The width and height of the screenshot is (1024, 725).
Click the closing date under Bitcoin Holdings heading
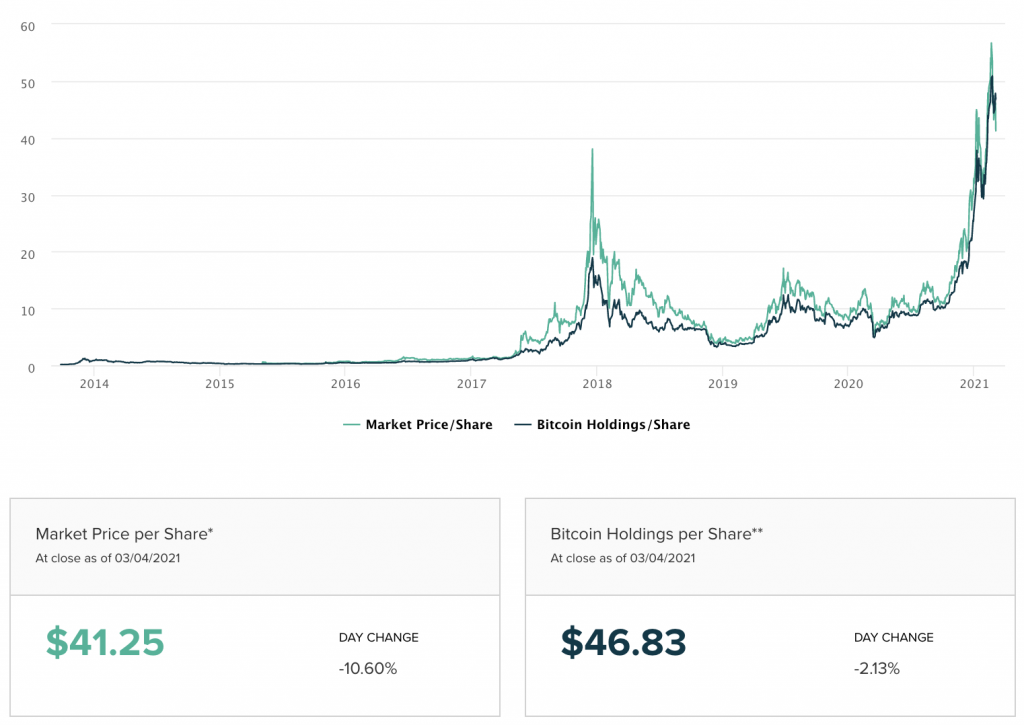[x=623, y=558]
